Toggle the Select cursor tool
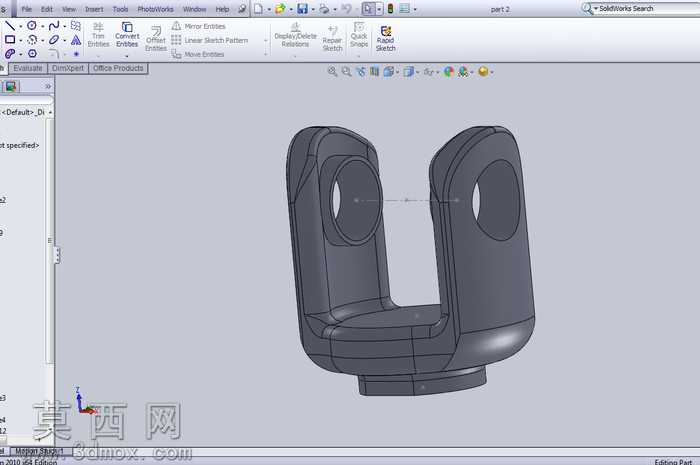The width and height of the screenshot is (700, 465). tap(368, 8)
